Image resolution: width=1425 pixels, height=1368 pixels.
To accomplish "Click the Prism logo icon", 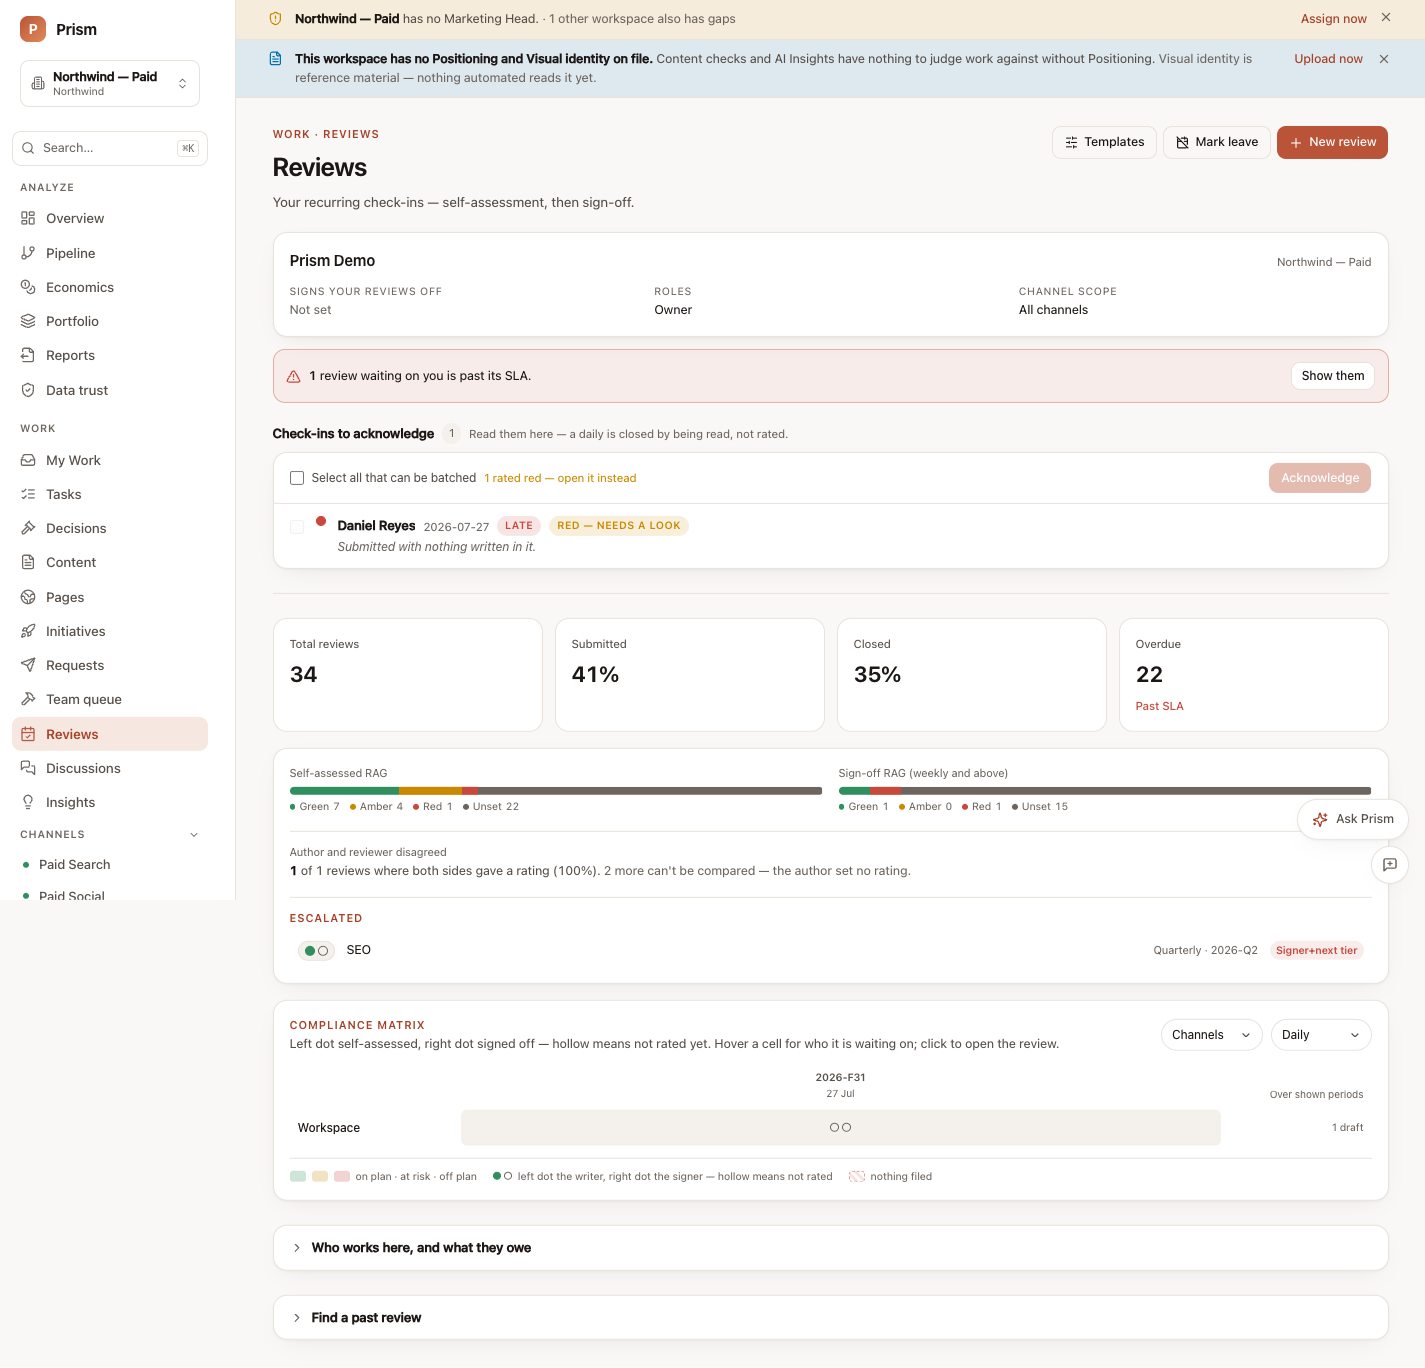I will 33,29.
